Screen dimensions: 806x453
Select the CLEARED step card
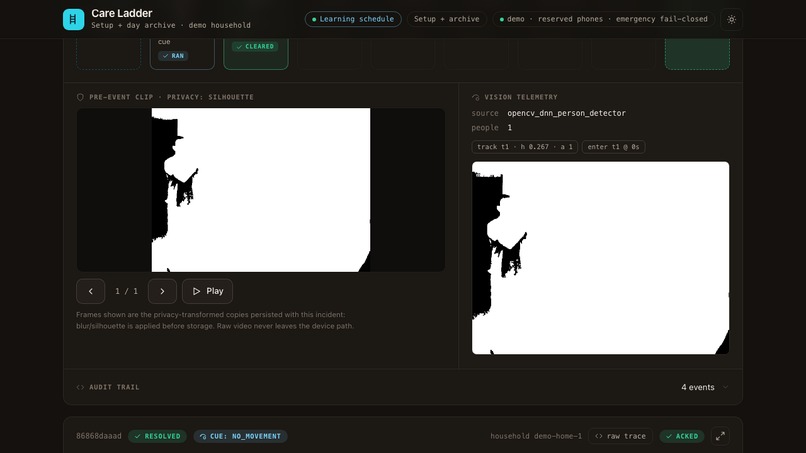255,53
